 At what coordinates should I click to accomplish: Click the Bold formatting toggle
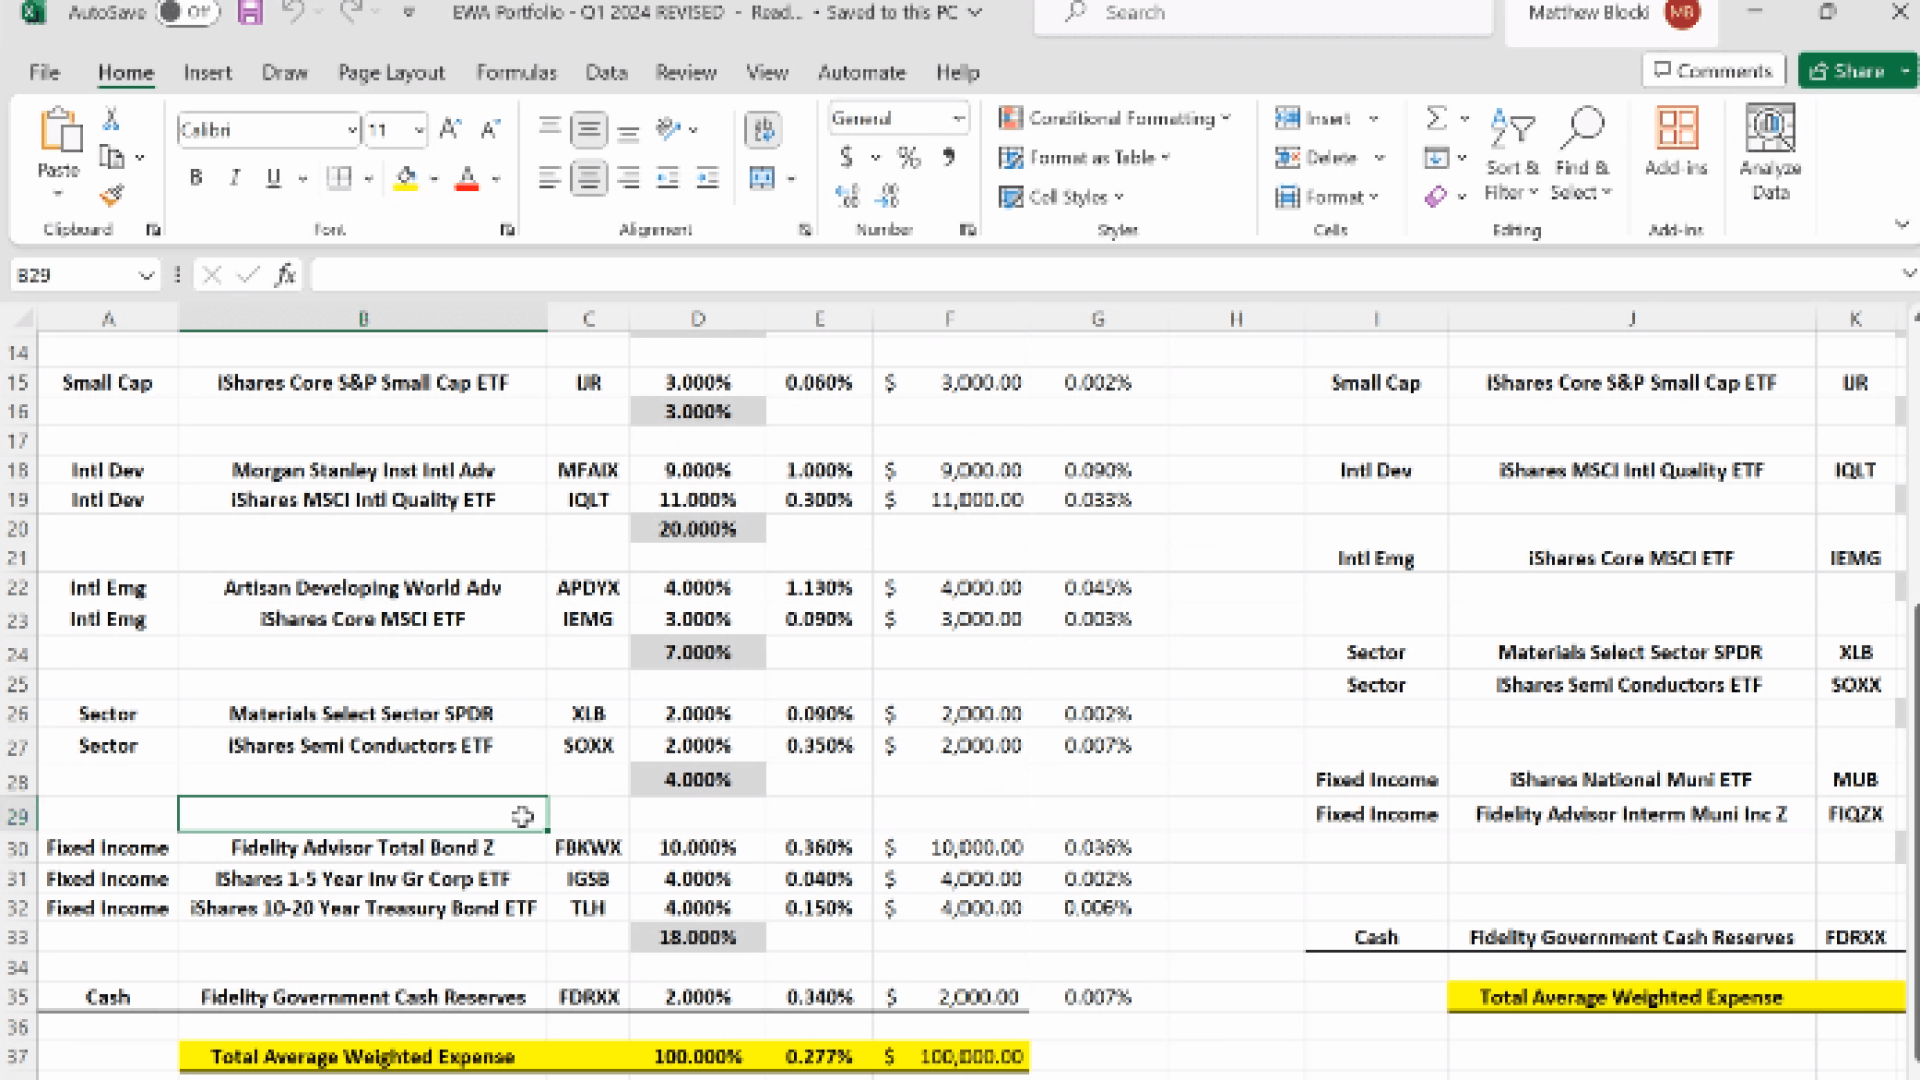point(195,175)
